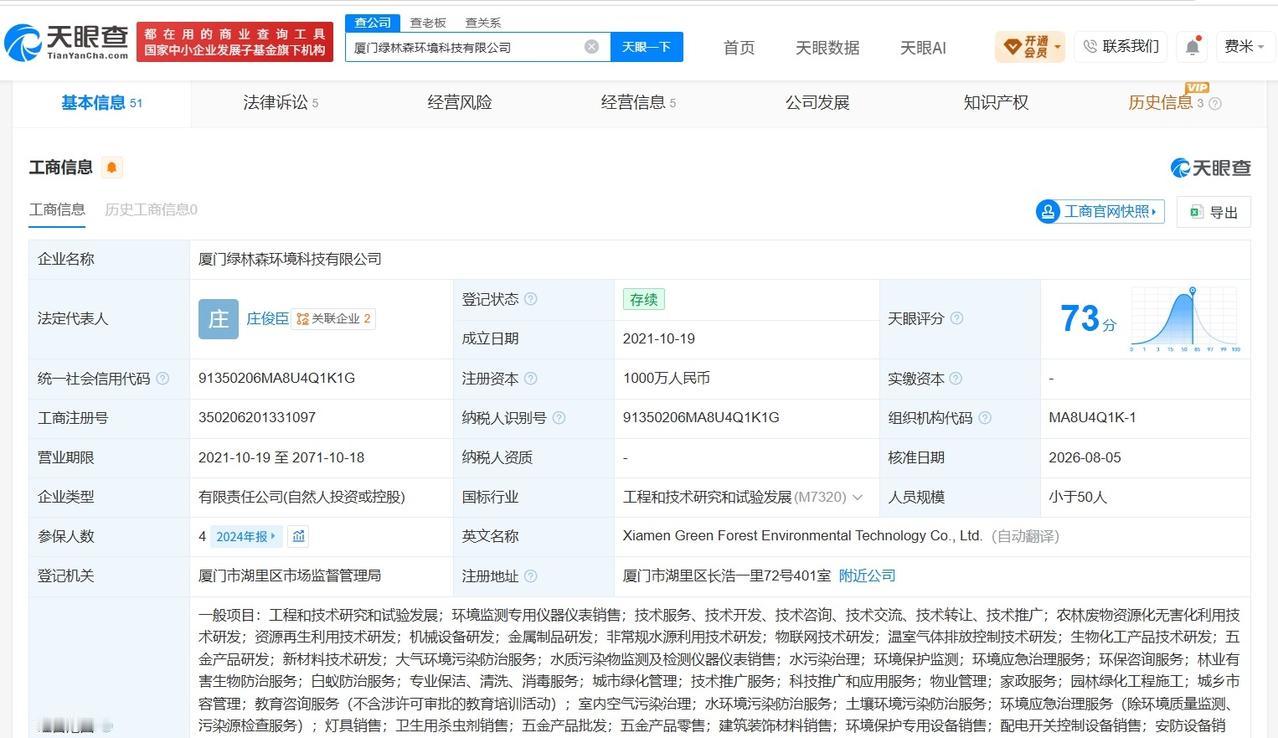
Task: Open 开通会员 membership dropdown
Action: point(1030,46)
